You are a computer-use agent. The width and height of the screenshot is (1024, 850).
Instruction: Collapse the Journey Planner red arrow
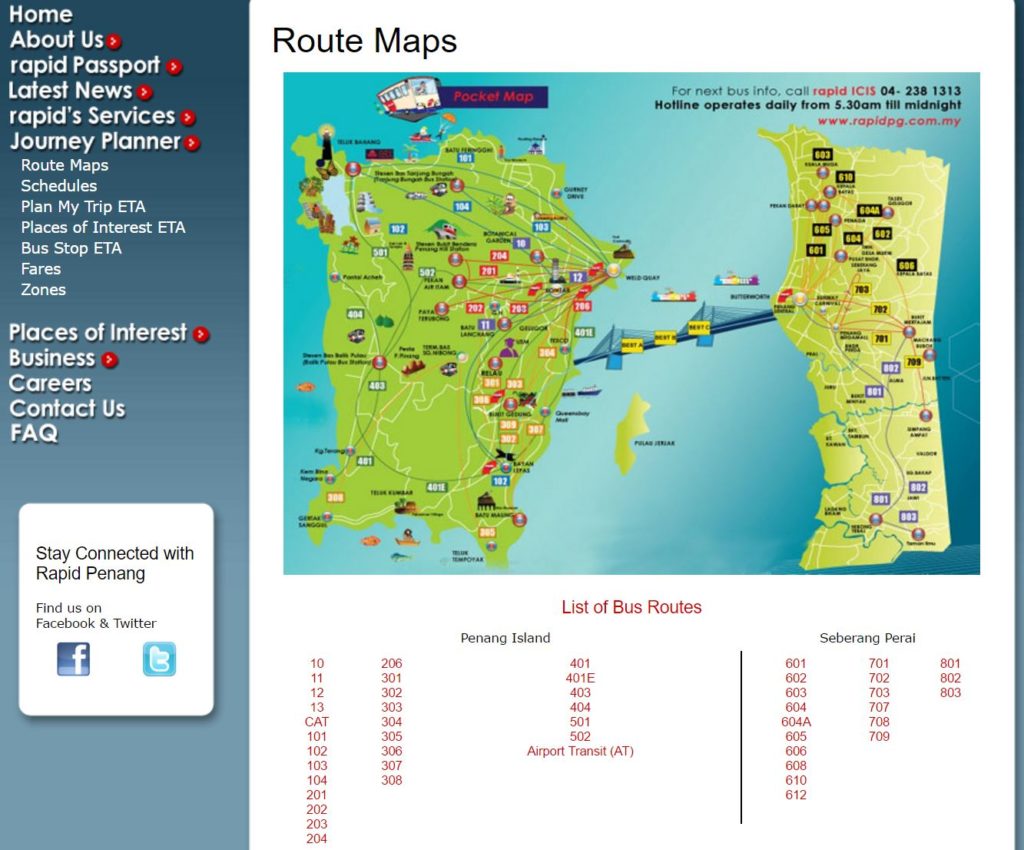pos(192,143)
